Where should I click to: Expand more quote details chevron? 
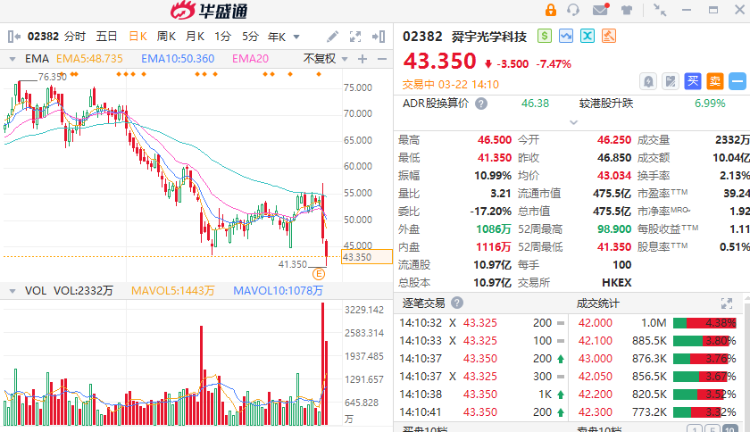pyautogui.click(x=574, y=122)
